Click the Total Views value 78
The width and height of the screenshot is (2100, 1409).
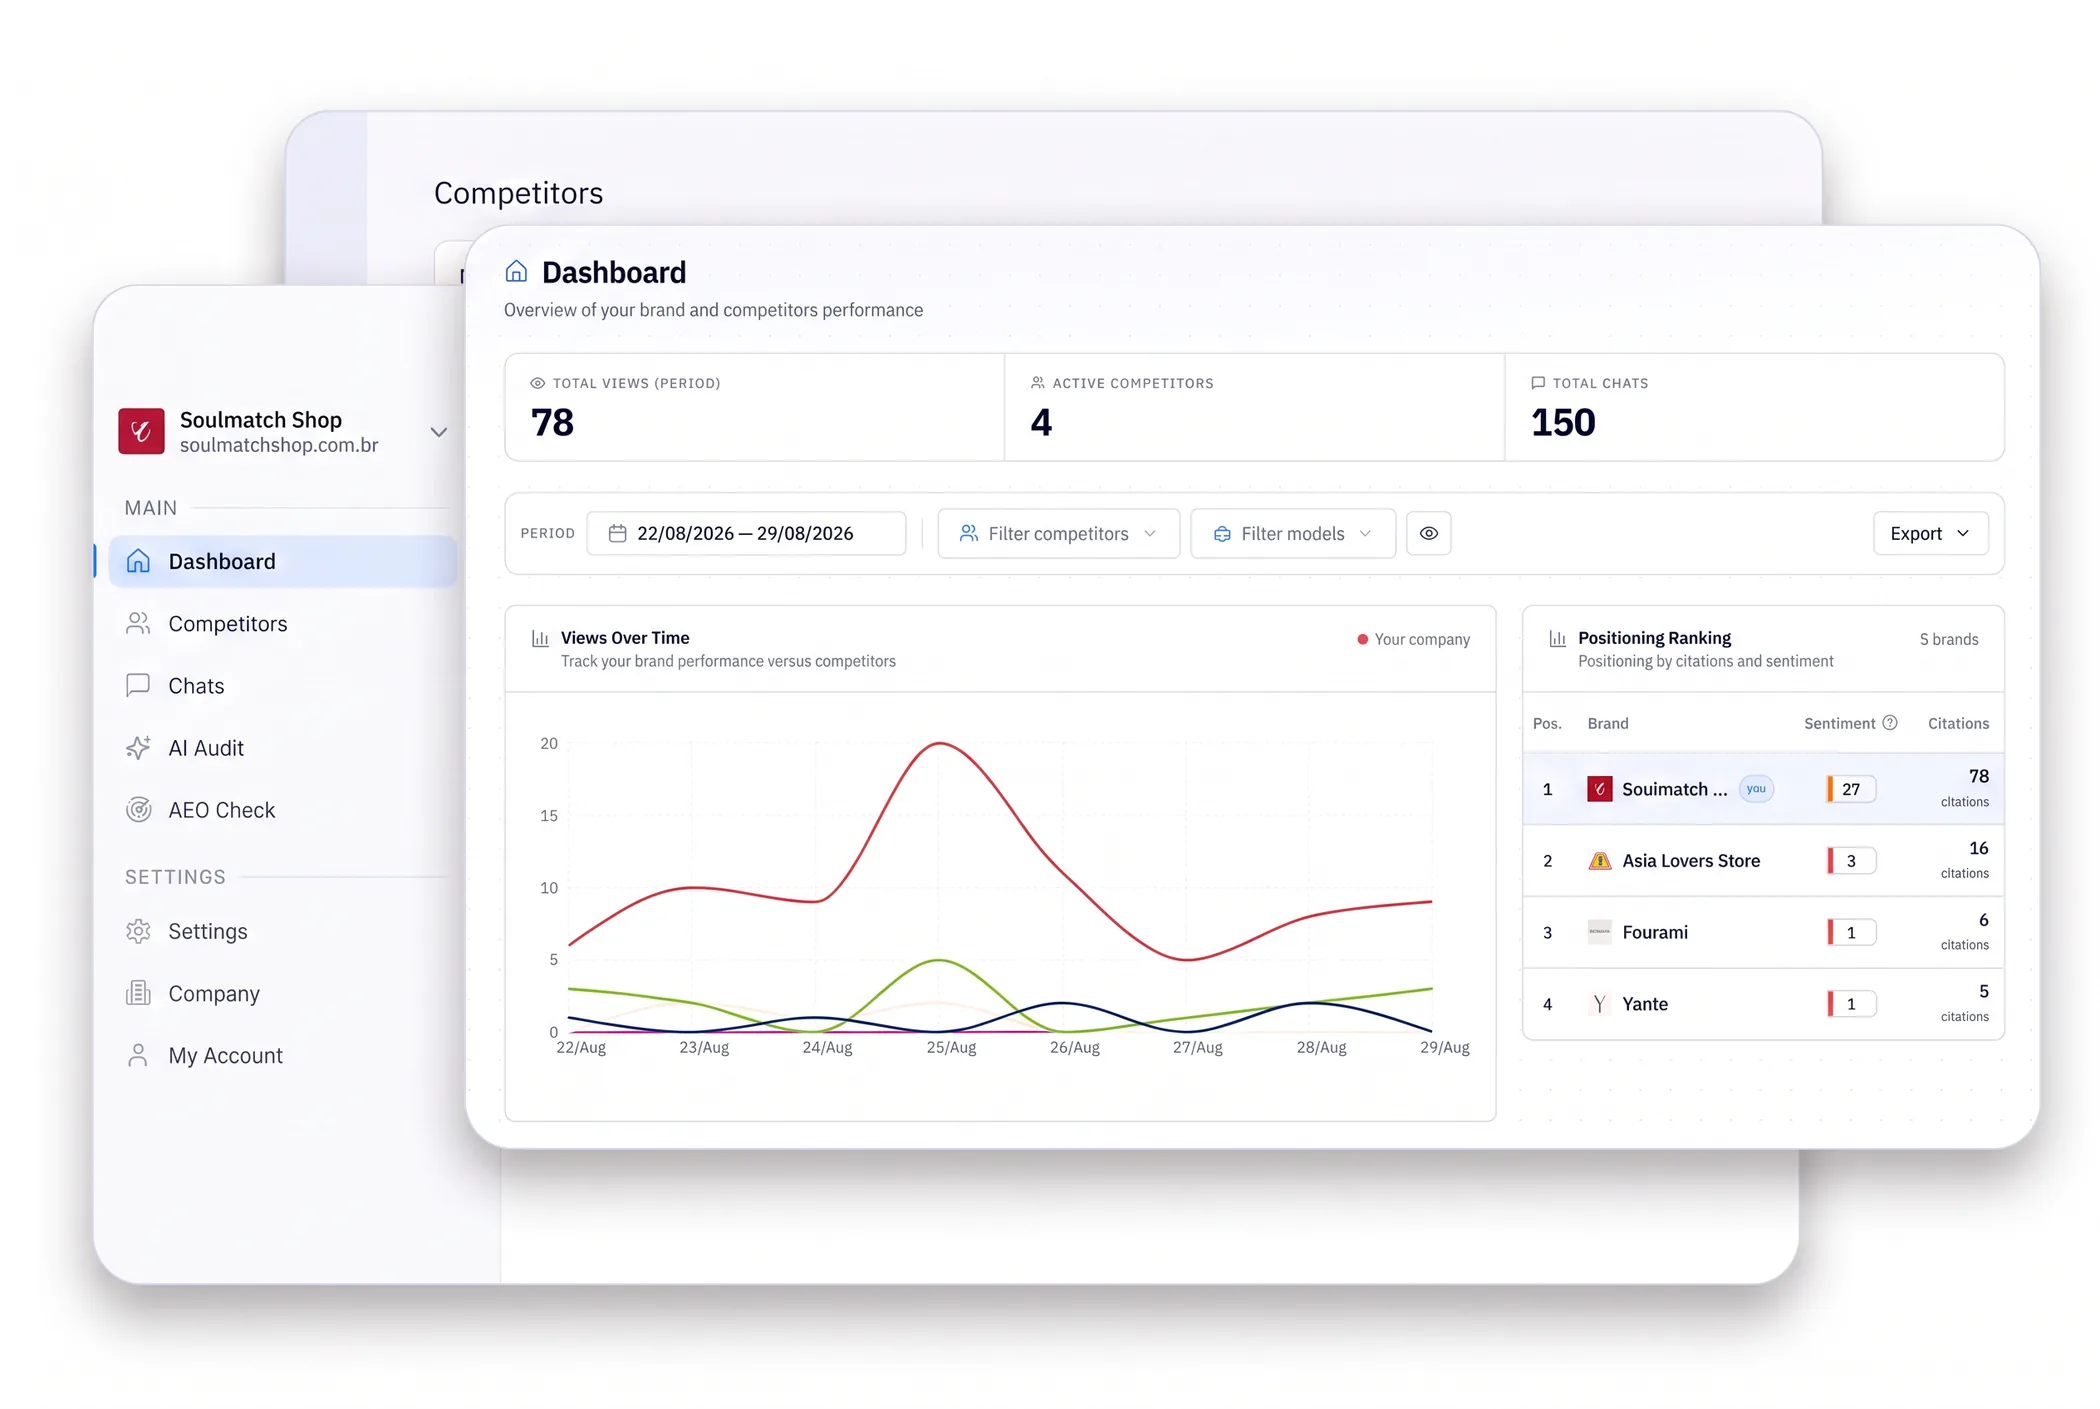552,422
